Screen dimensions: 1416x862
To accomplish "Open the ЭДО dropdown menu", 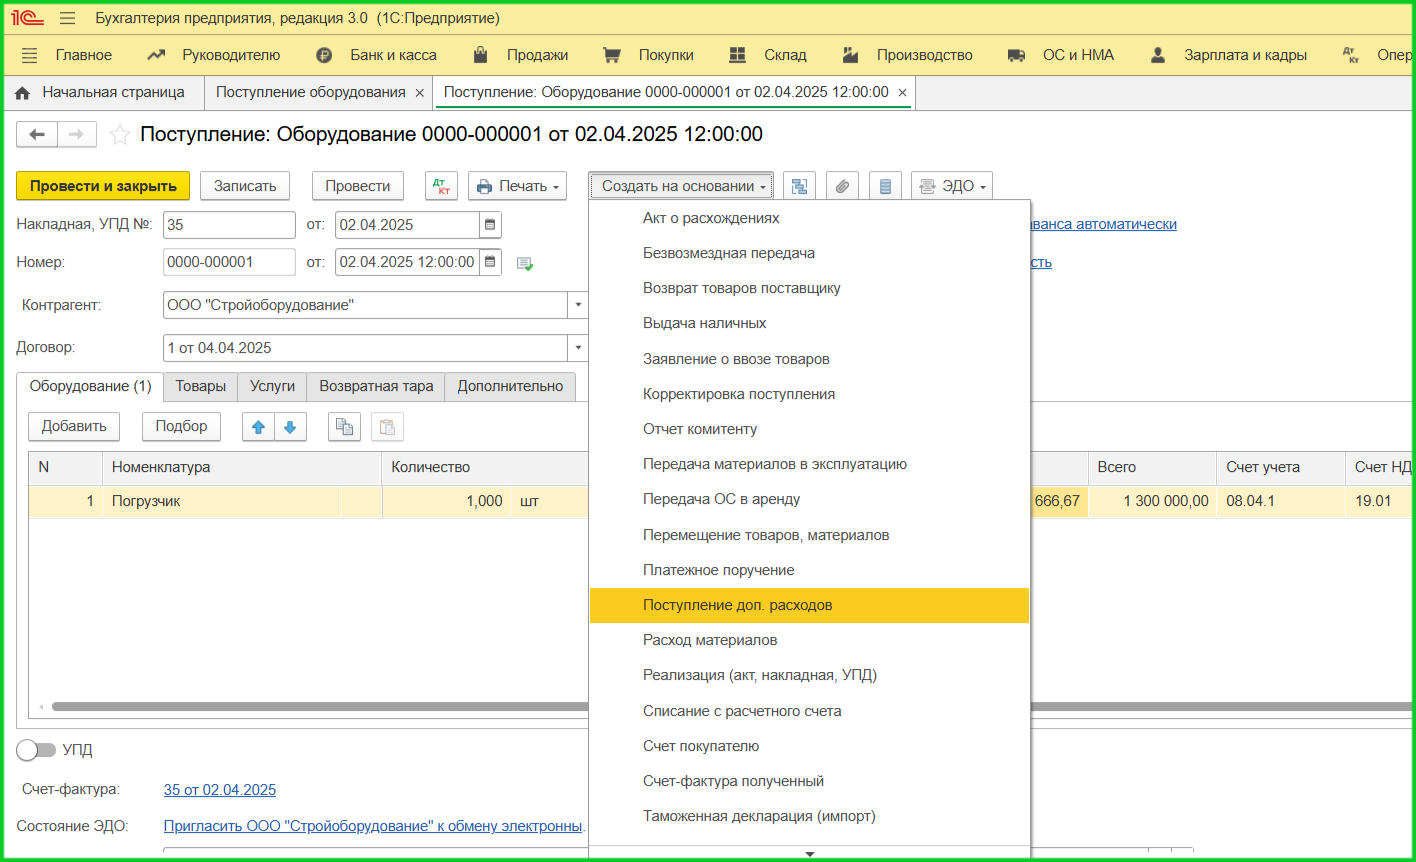I will point(951,186).
